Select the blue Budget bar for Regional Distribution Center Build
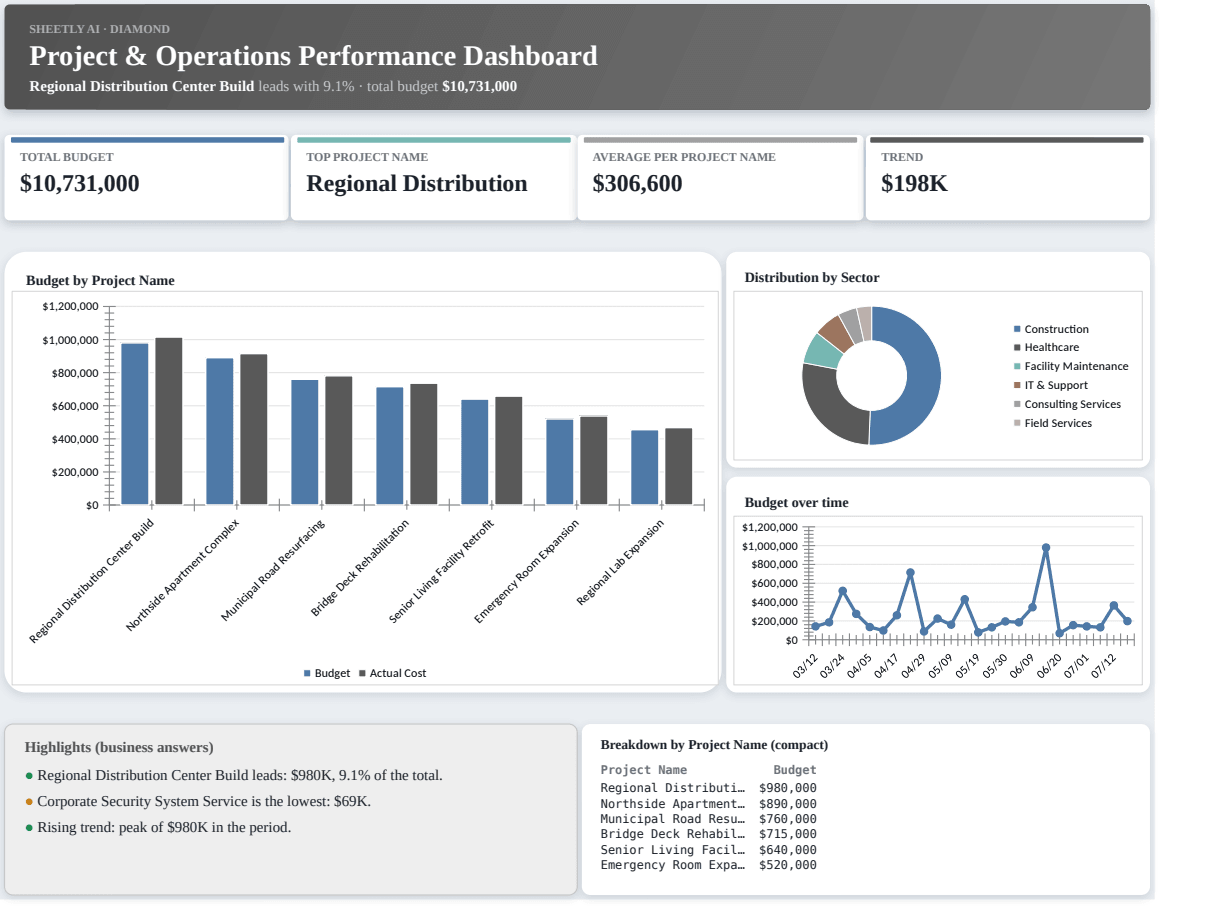The width and height of the screenshot is (1227, 922). click(x=135, y=424)
